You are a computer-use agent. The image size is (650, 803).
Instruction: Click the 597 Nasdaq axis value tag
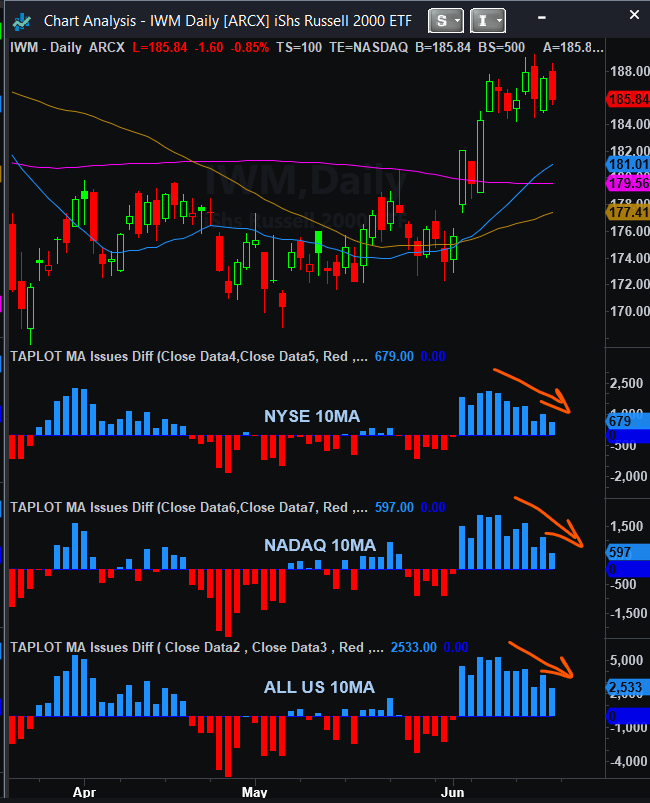coord(628,552)
